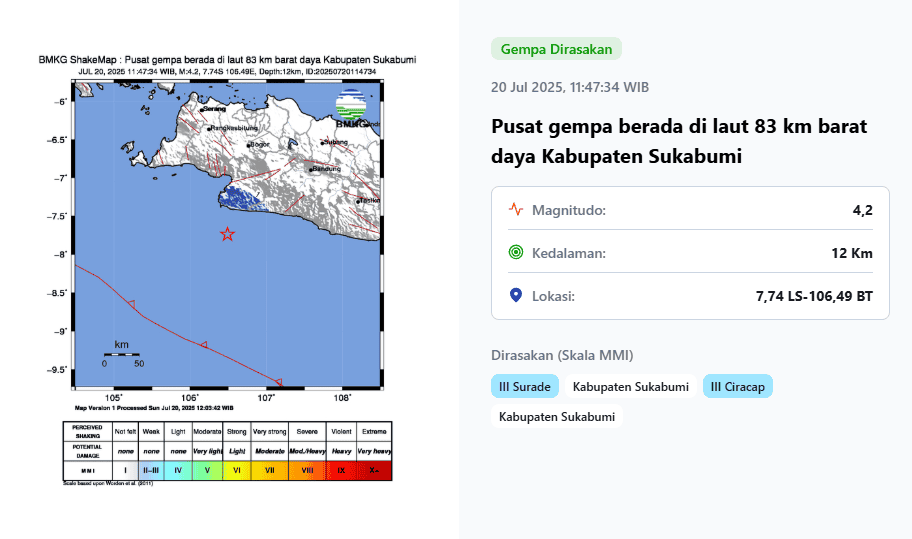Image resolution: width=912 pixels, height=539 pixels.
Task: Click the Bogor city label on map
Action: pos(259,144)
